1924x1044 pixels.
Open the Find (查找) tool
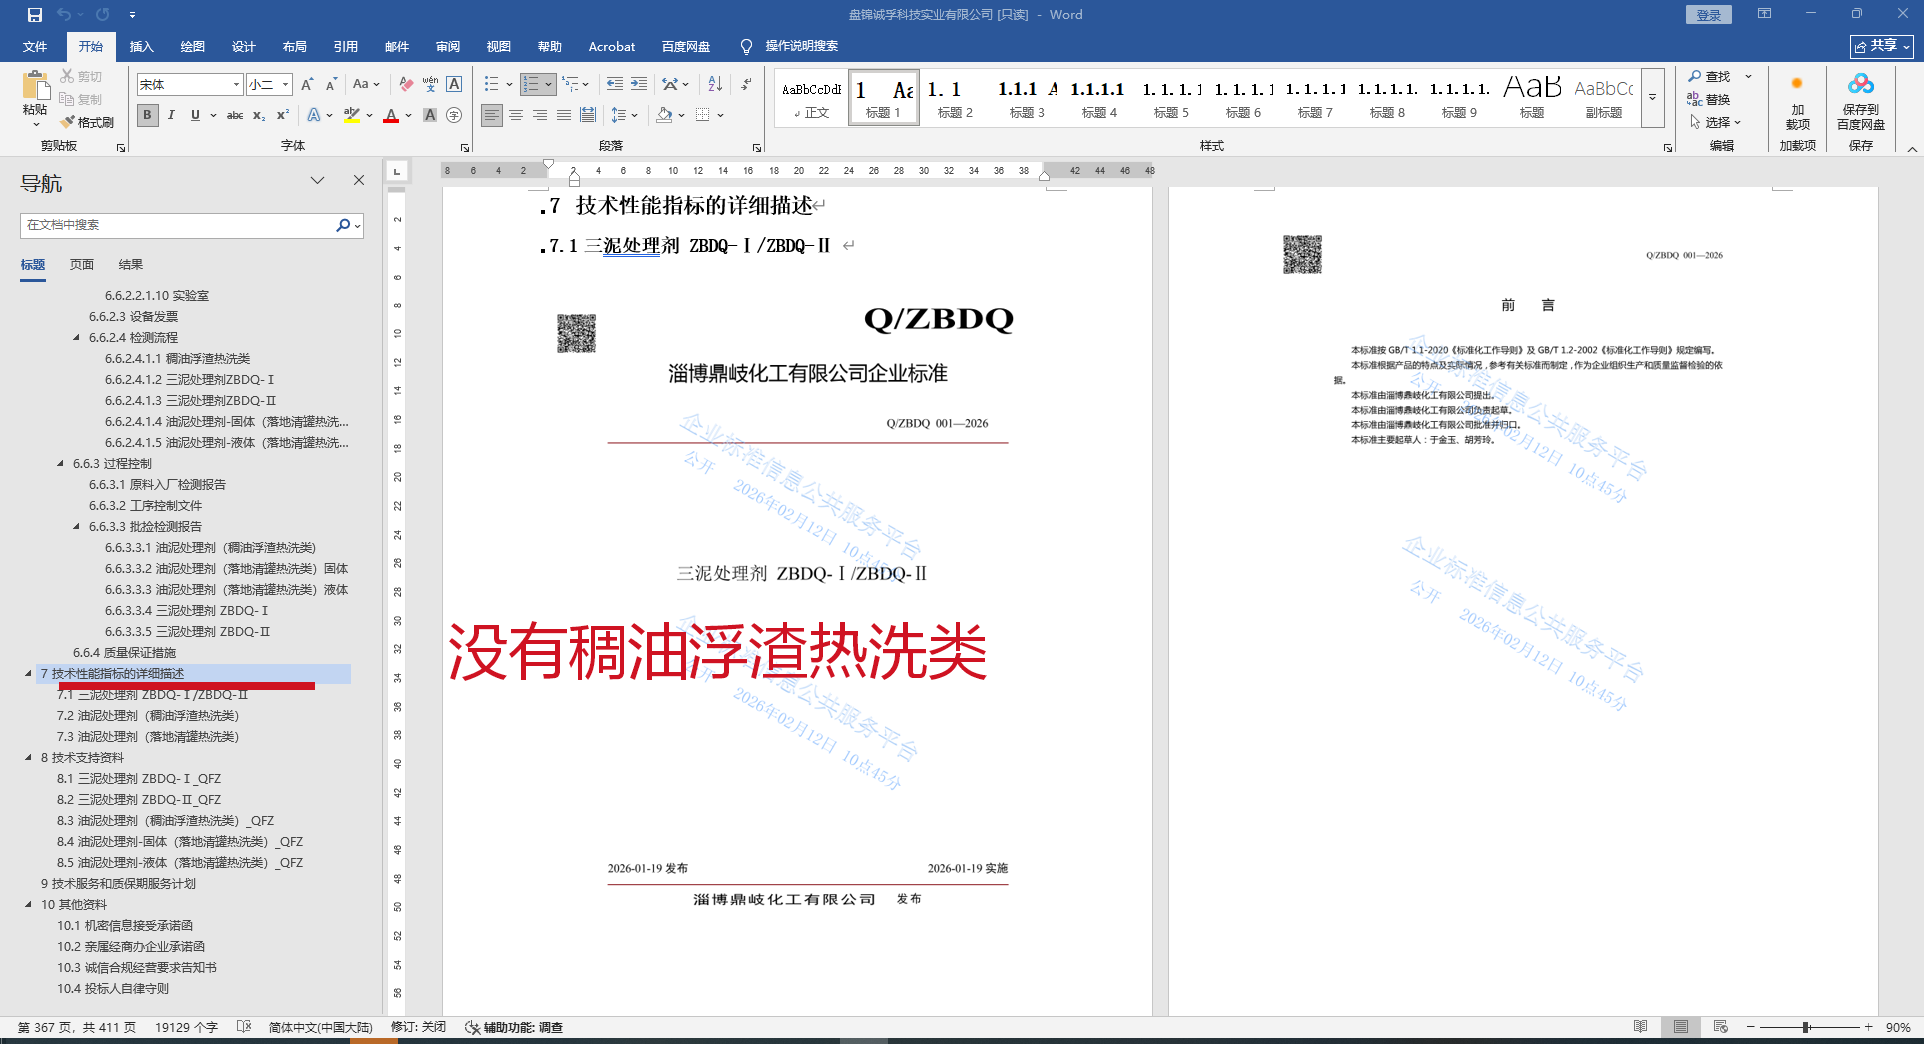pos(1709,76)
